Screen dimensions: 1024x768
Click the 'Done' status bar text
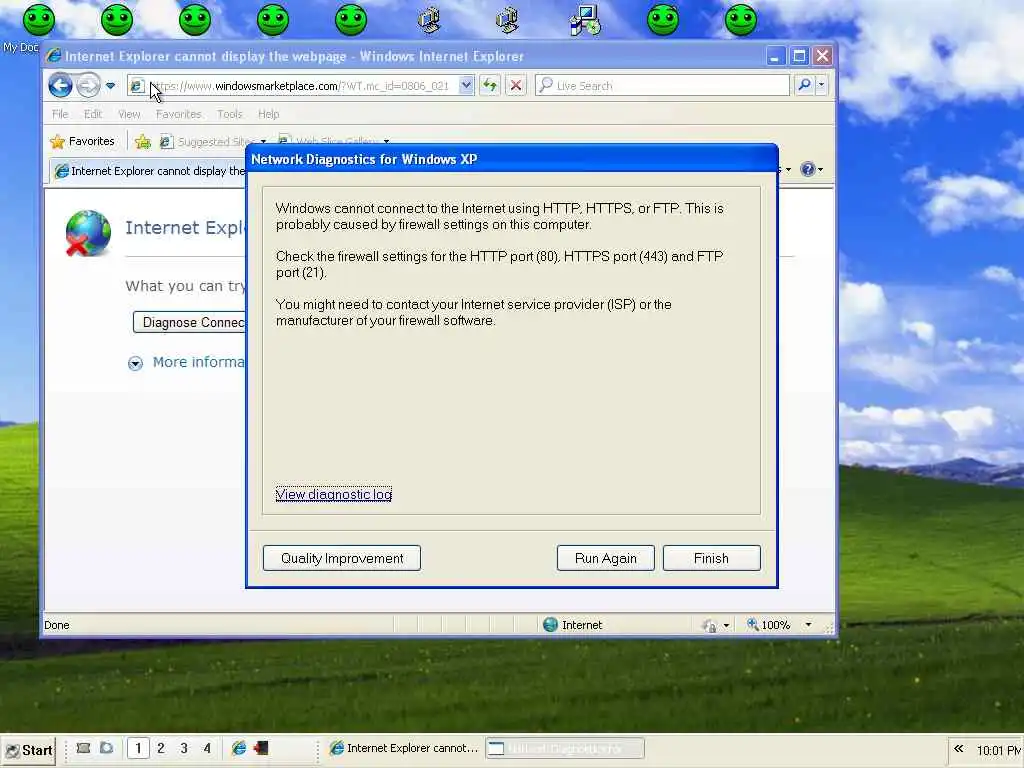point(57,625)
